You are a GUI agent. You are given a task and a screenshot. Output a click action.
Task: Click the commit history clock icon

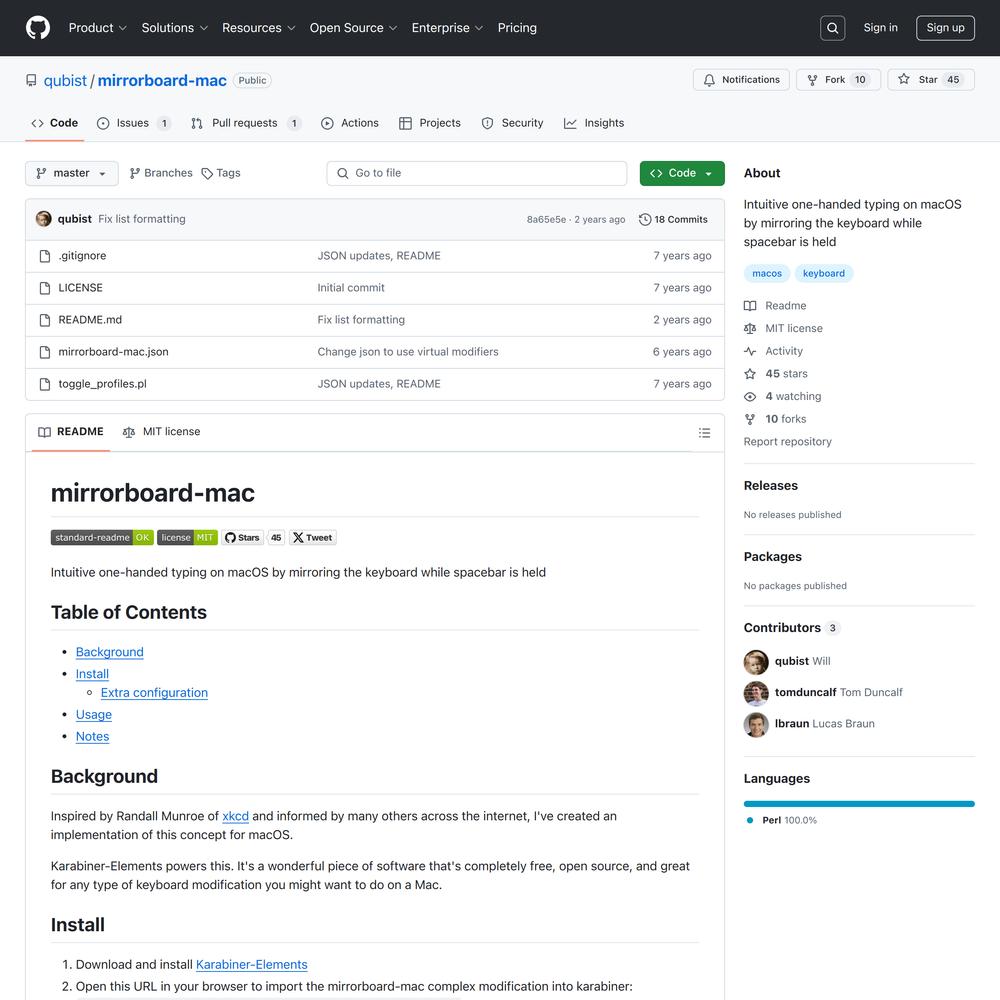[645, 219]
